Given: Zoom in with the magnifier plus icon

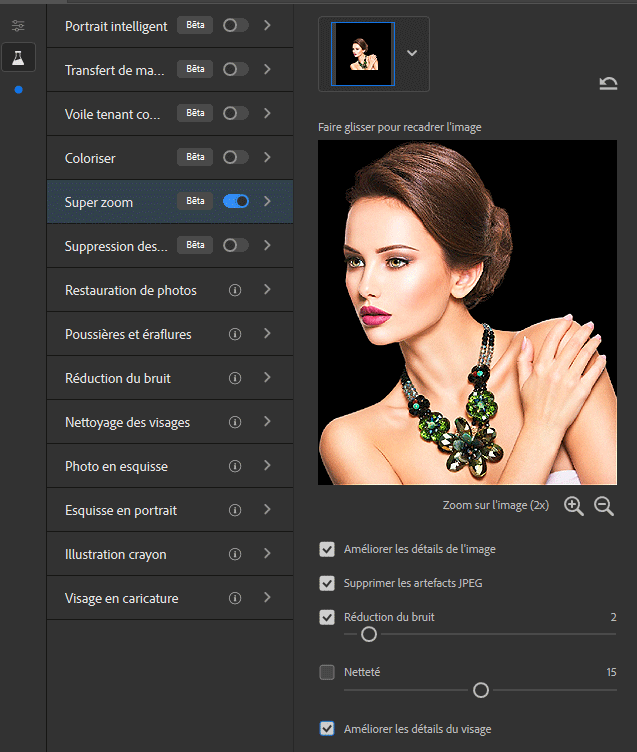Looking at the screenshot, I should pos(573,506).
